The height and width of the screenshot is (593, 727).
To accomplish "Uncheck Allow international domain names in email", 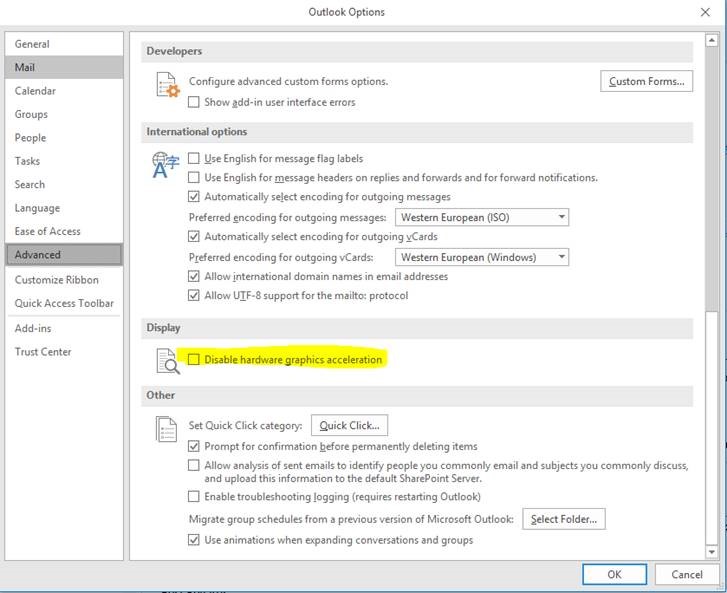I will tap(194, 276).
